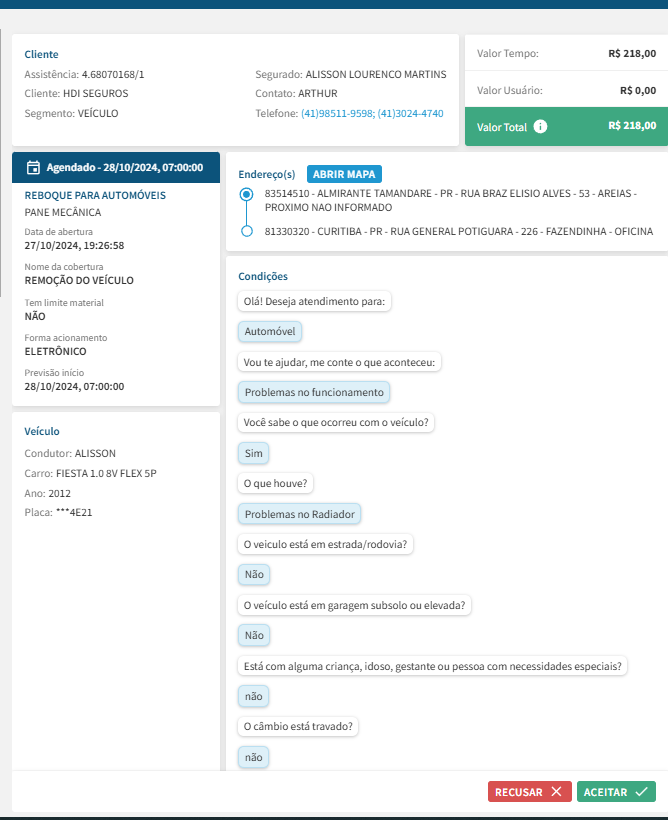Select the destination address circle marker

point(247,232)
